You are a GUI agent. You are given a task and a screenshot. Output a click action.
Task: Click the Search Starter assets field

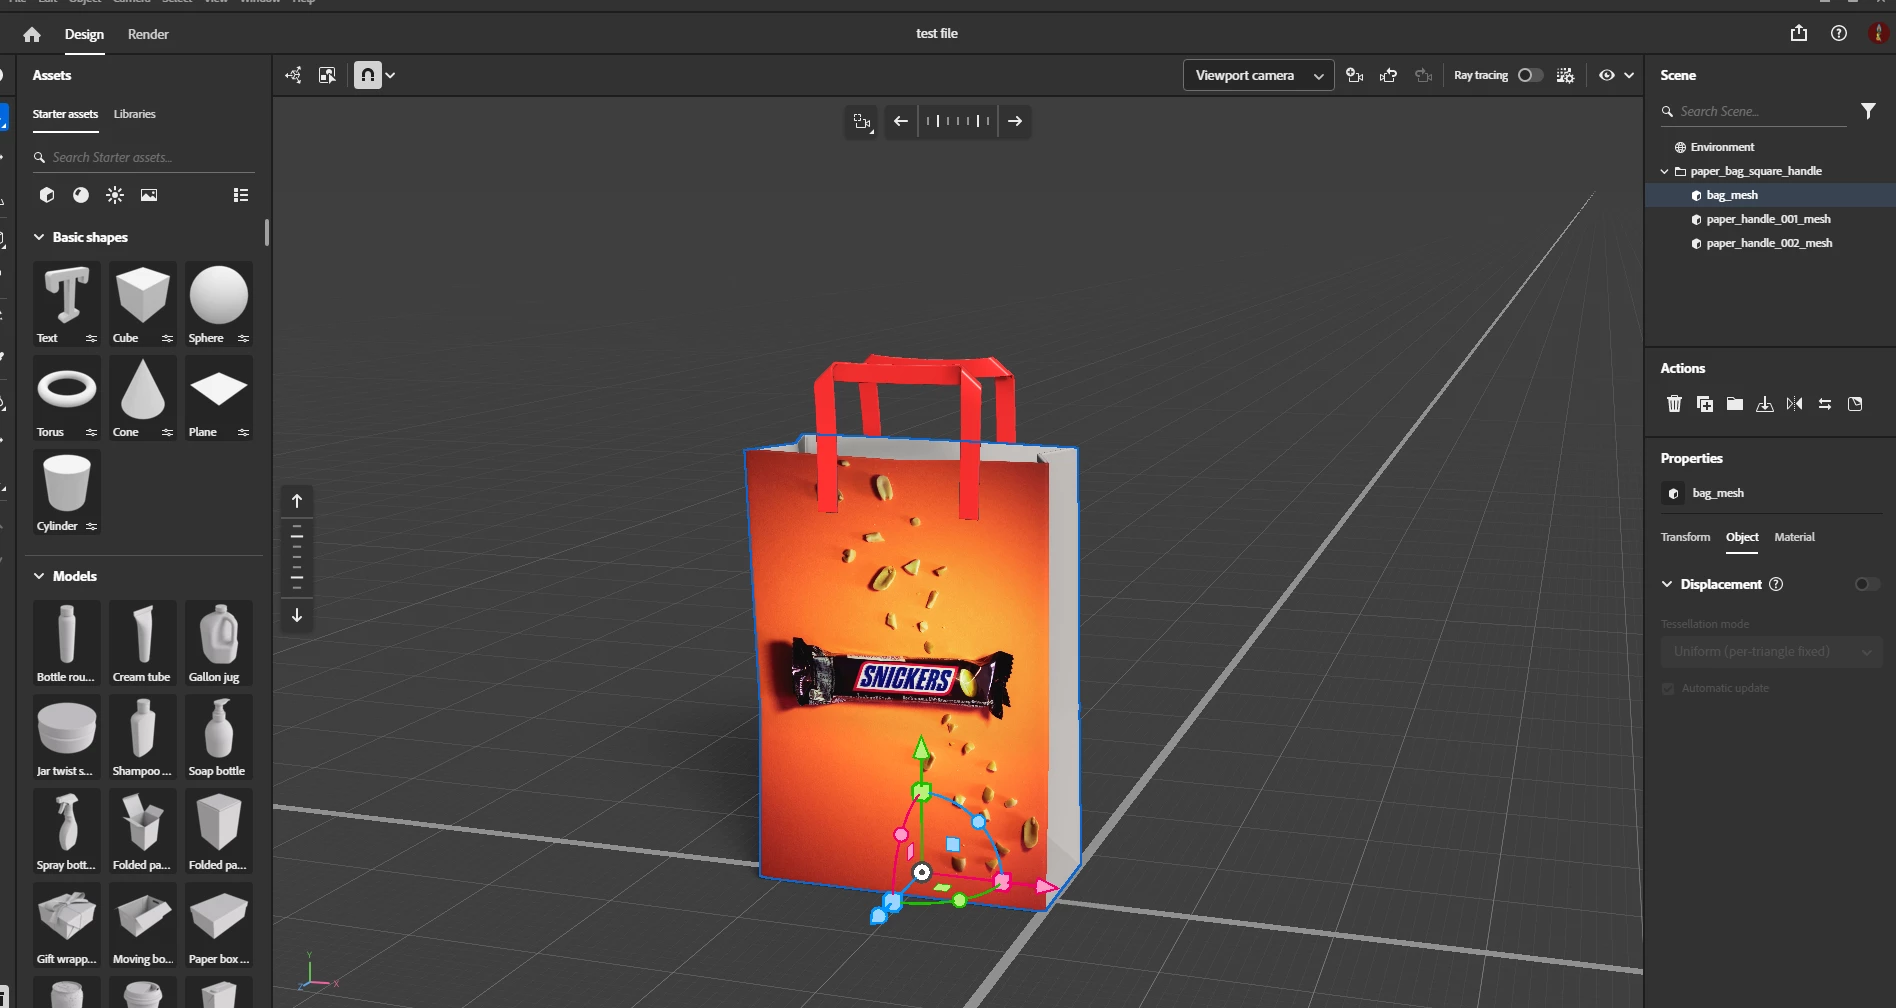coord(144,157)
